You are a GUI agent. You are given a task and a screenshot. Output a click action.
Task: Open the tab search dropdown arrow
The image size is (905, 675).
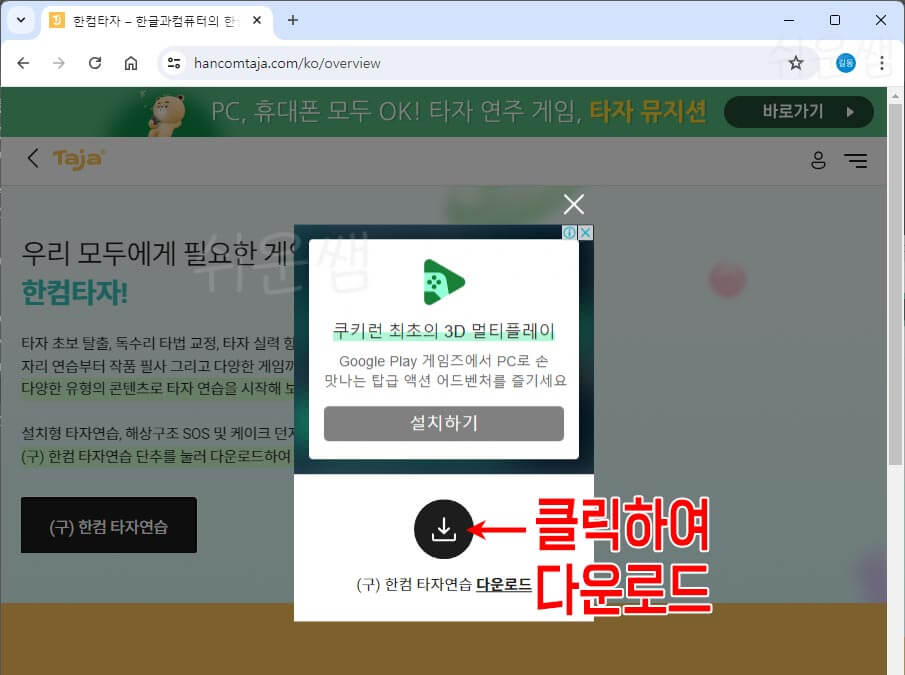point(21,20)
